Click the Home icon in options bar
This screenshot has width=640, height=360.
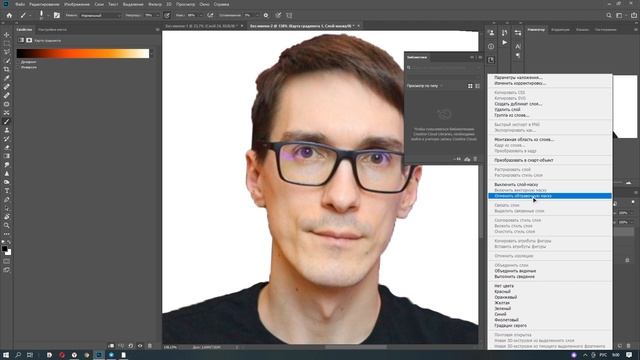tap(9, 16)
